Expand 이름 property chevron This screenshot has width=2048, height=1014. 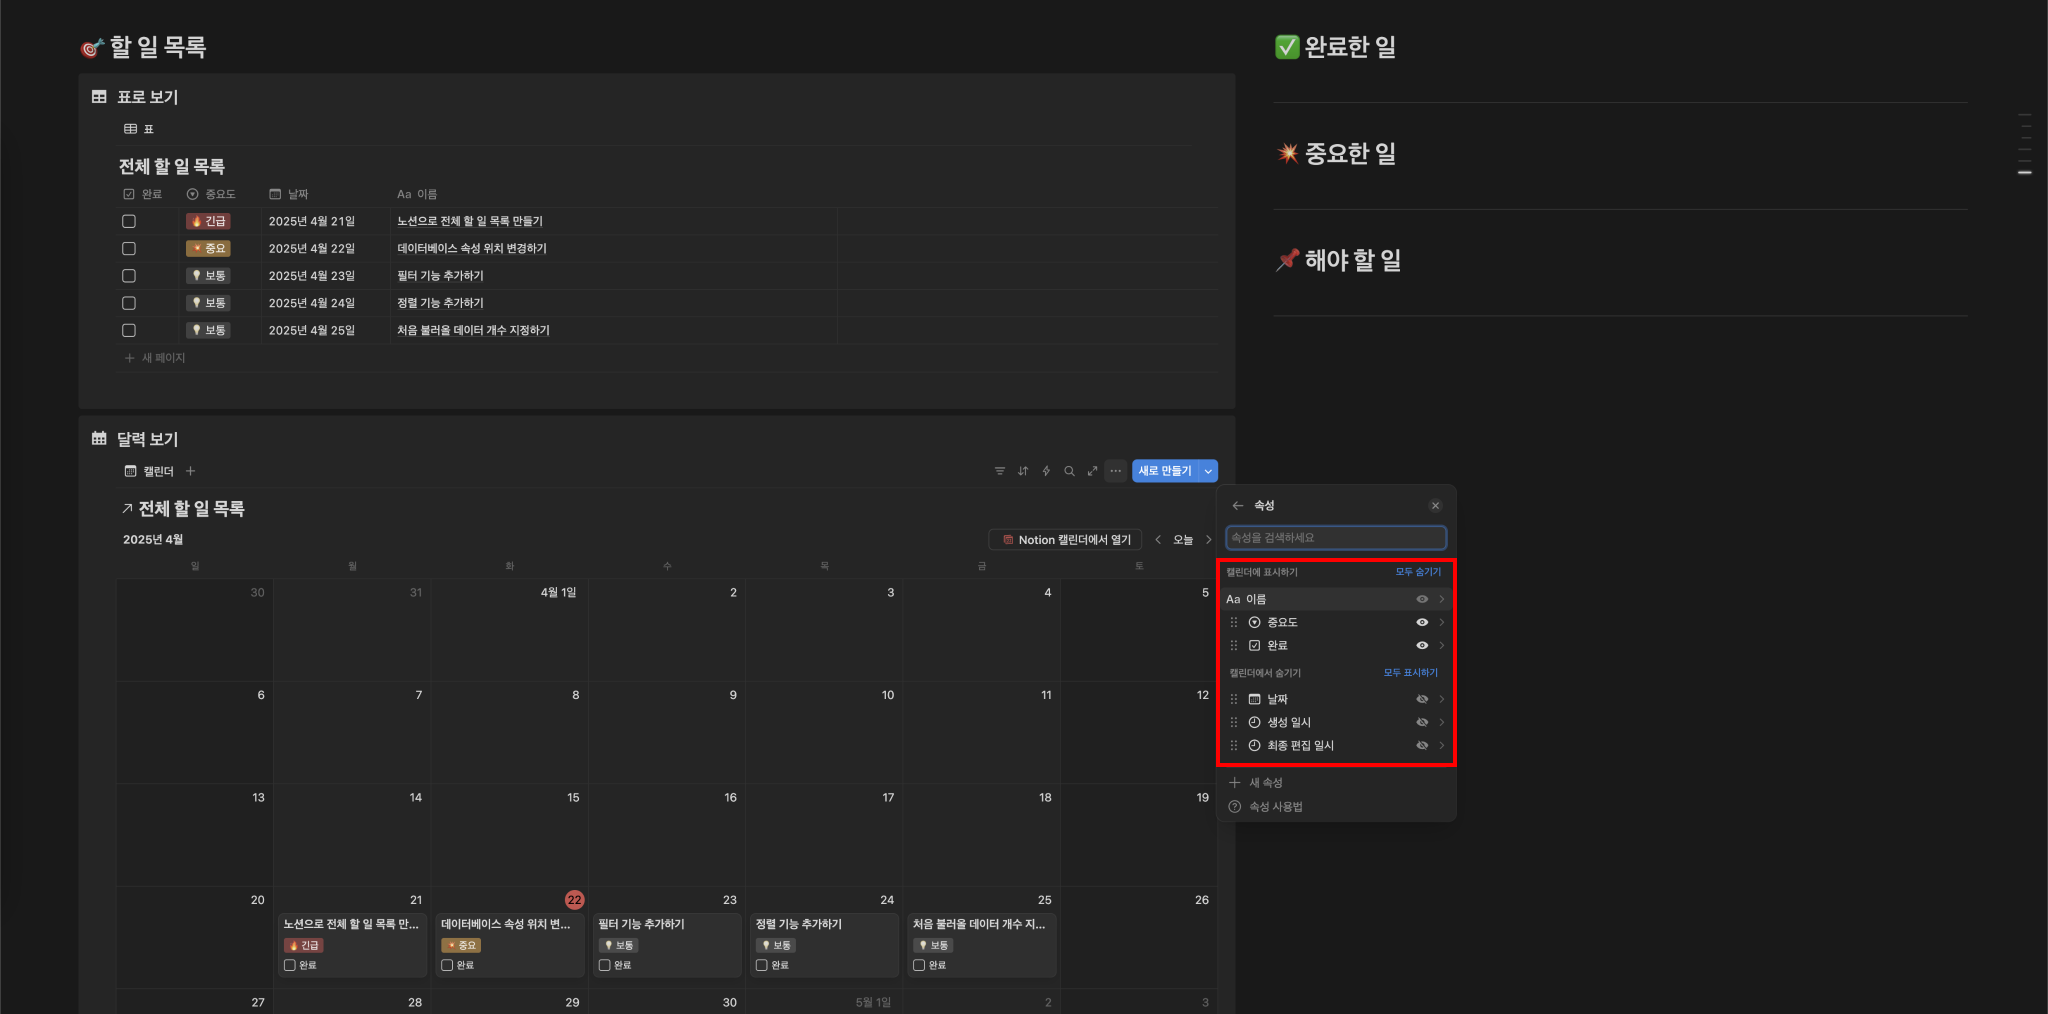(1441, 599)
